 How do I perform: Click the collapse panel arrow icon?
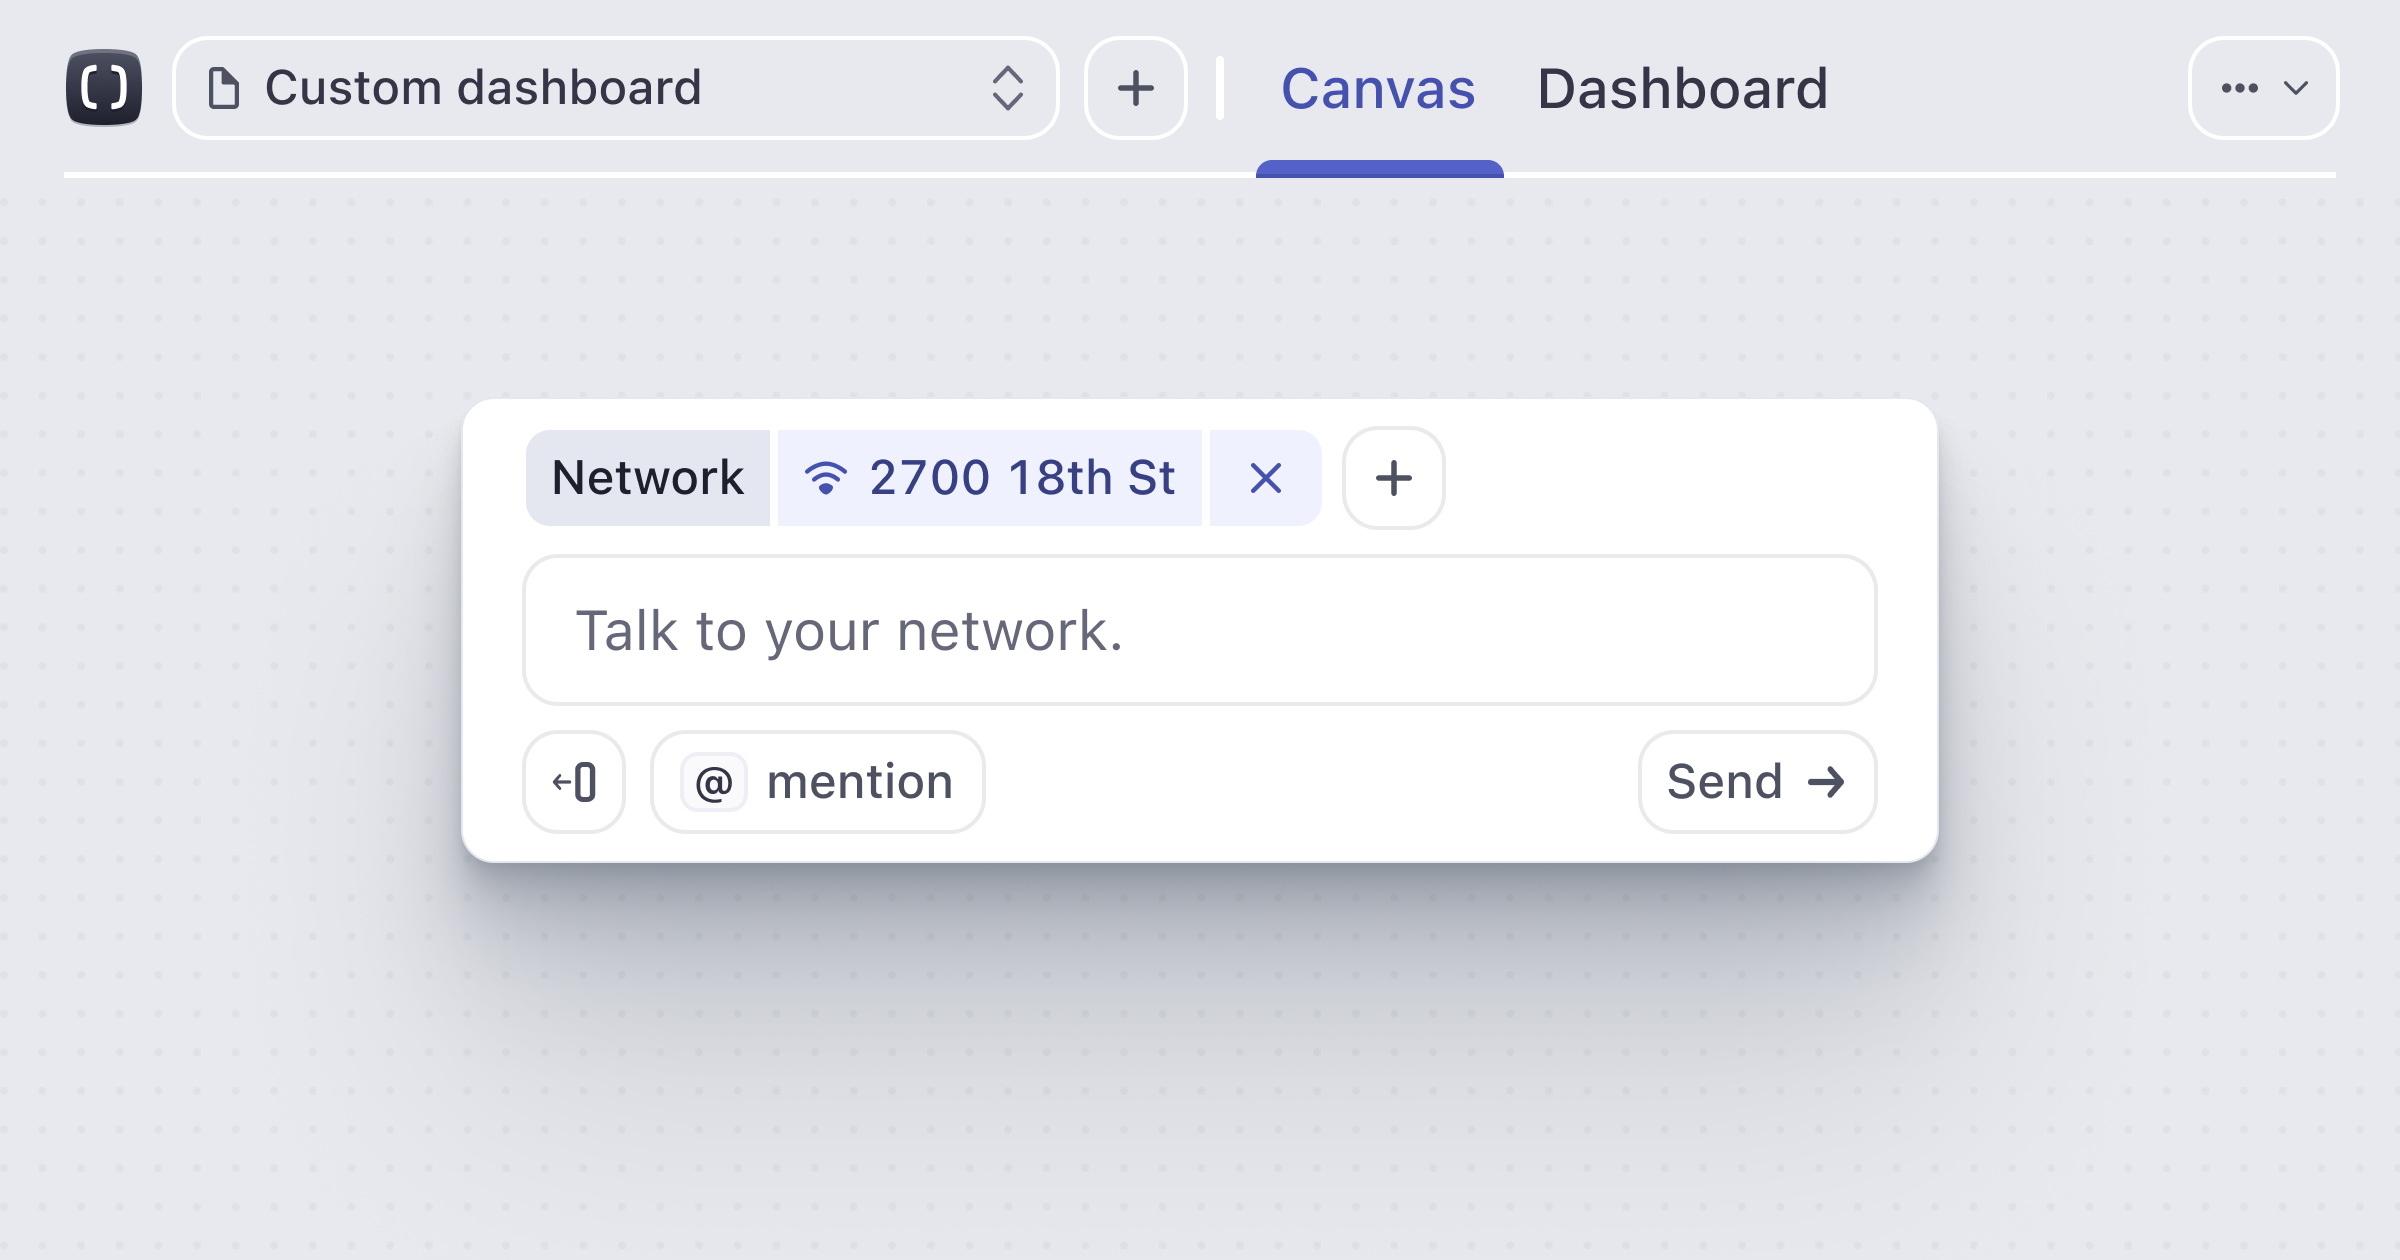pyautogui.click(x=574, y=782)
